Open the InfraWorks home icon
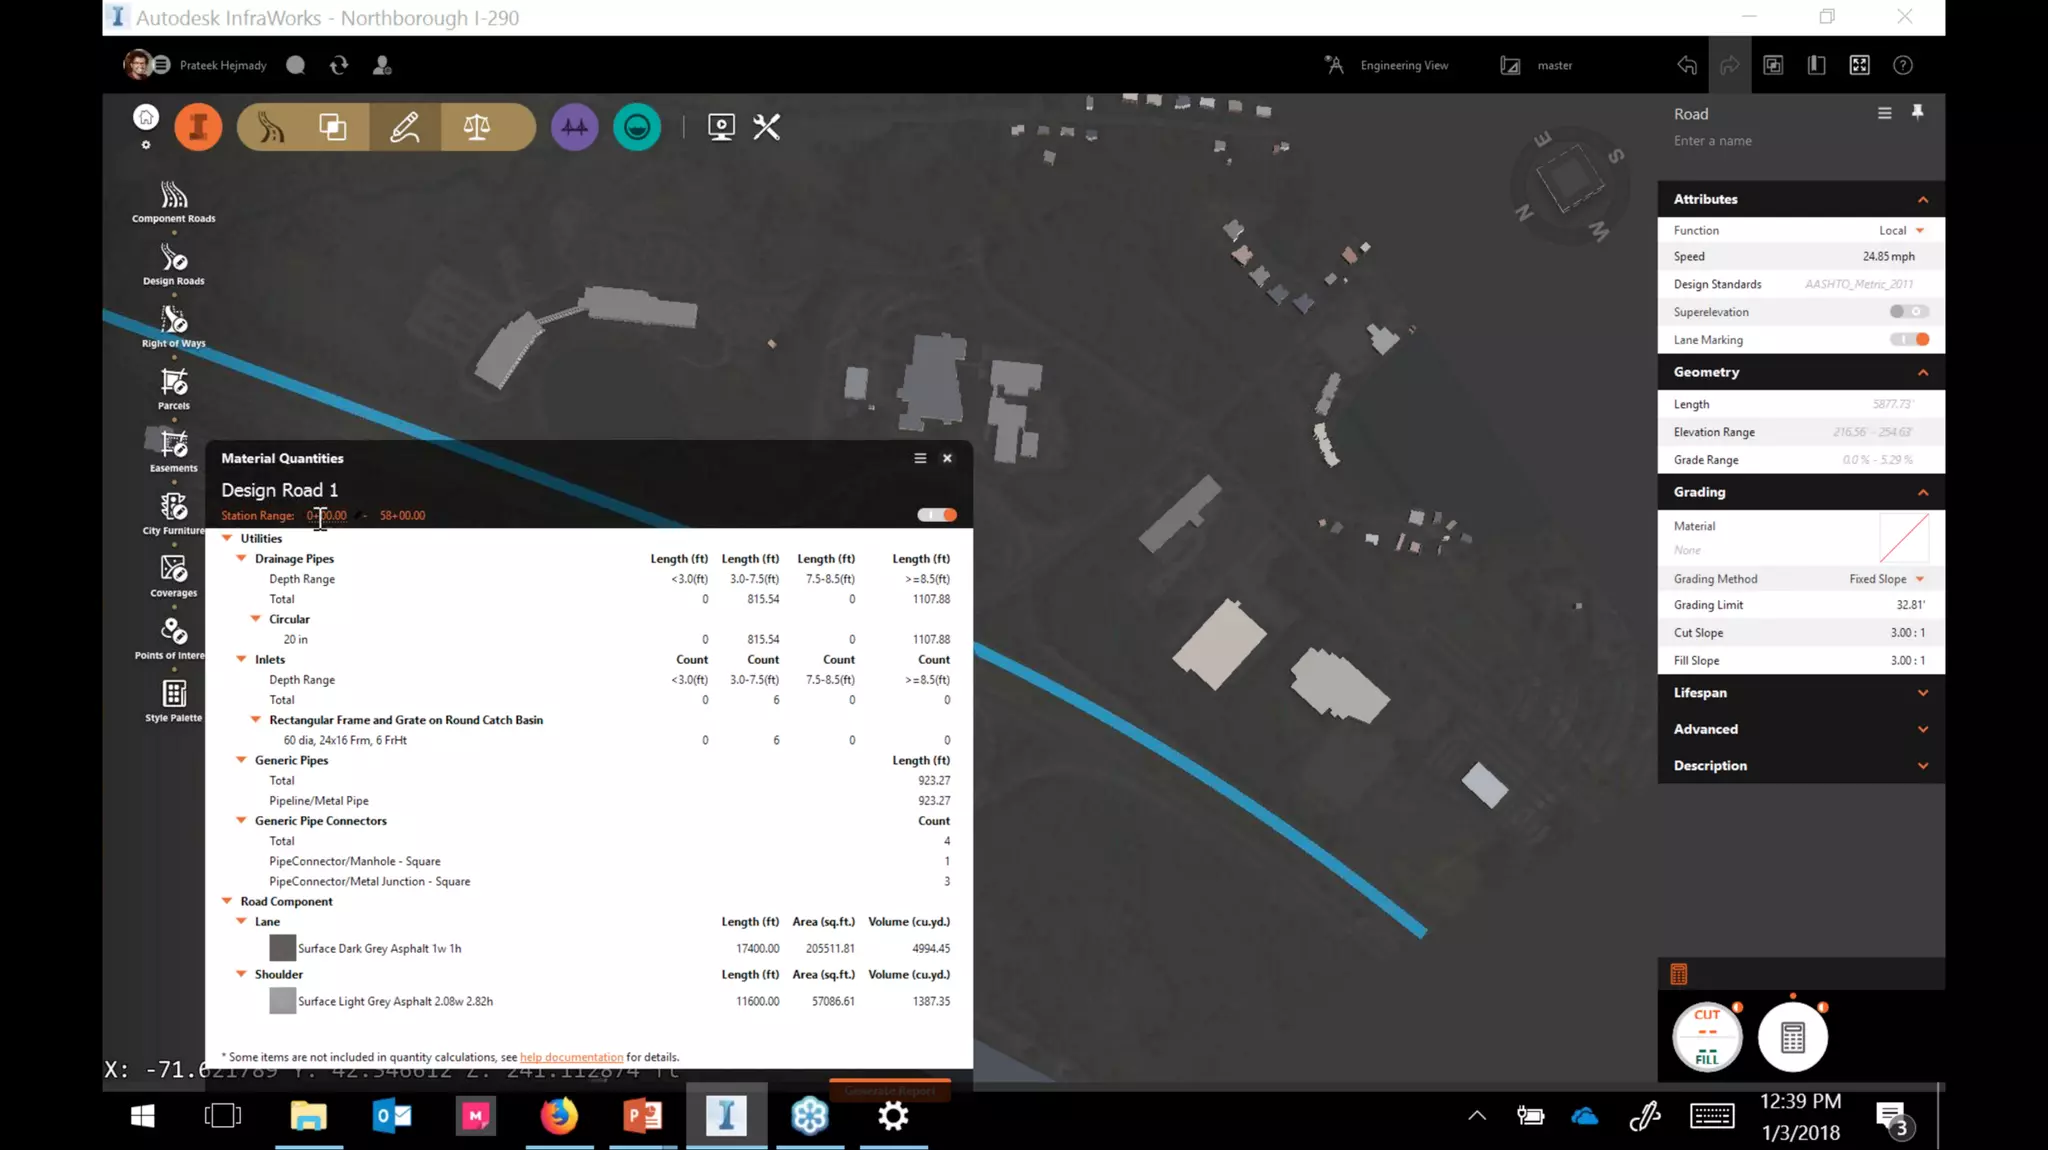Screen dimensions: 2048x1150 [146, 117]
